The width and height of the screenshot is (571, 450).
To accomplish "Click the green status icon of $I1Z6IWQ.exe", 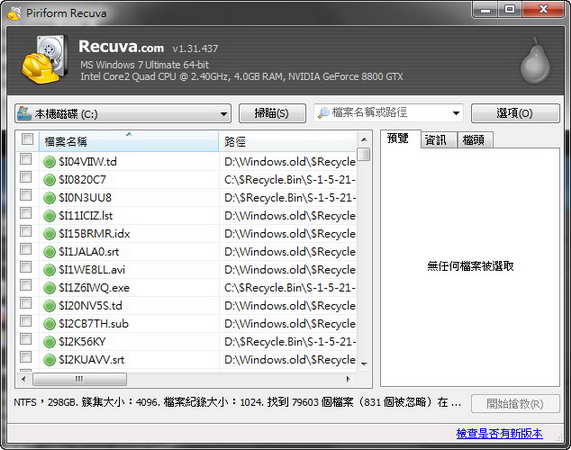I will point(49,288).
